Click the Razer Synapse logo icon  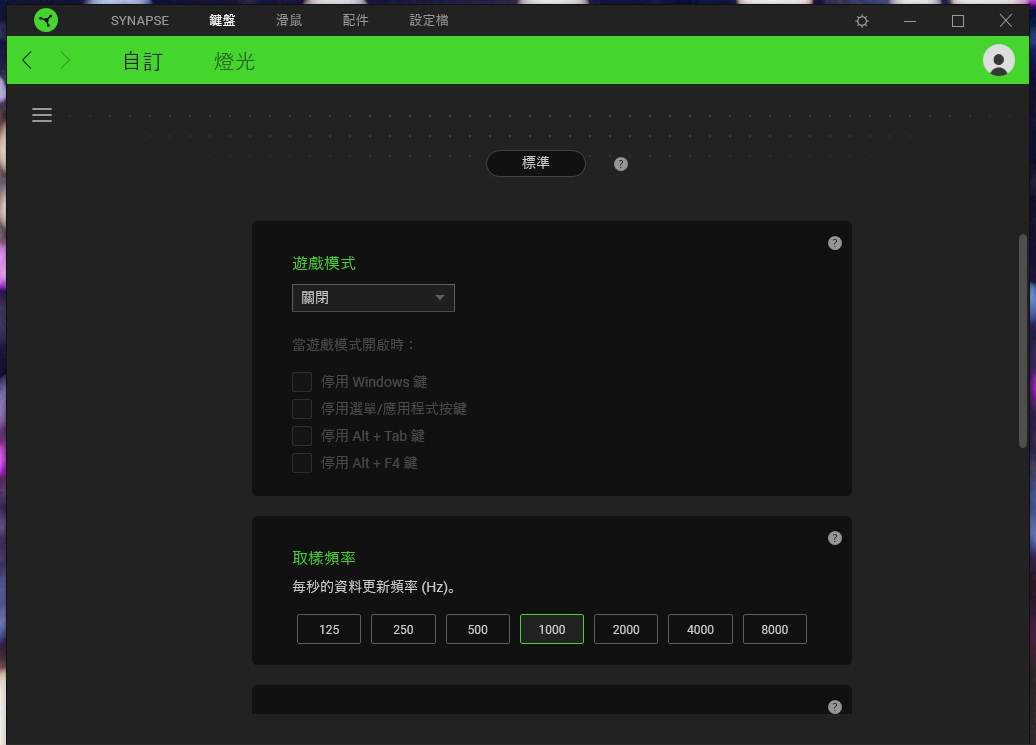[x=46, y=20]
